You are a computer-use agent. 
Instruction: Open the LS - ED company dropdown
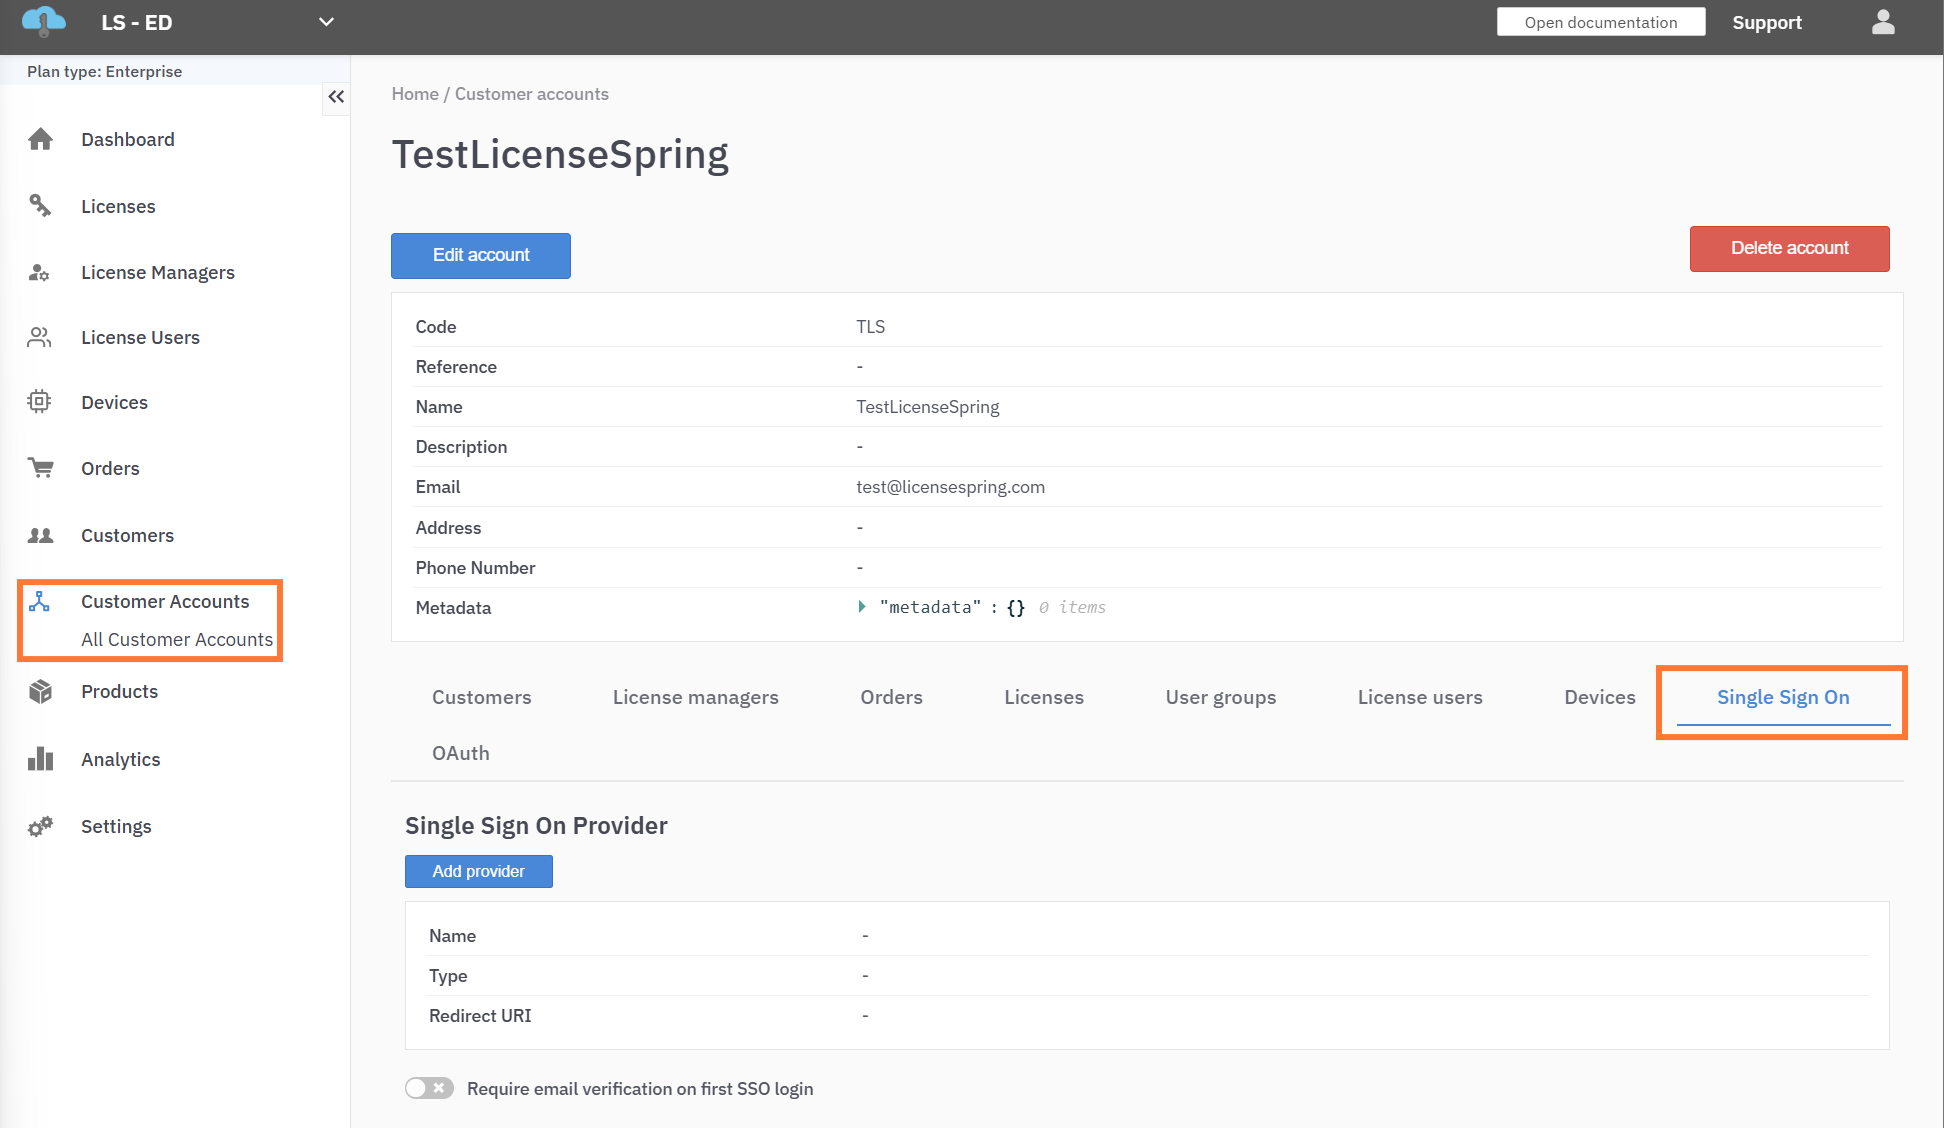(326, 22)
